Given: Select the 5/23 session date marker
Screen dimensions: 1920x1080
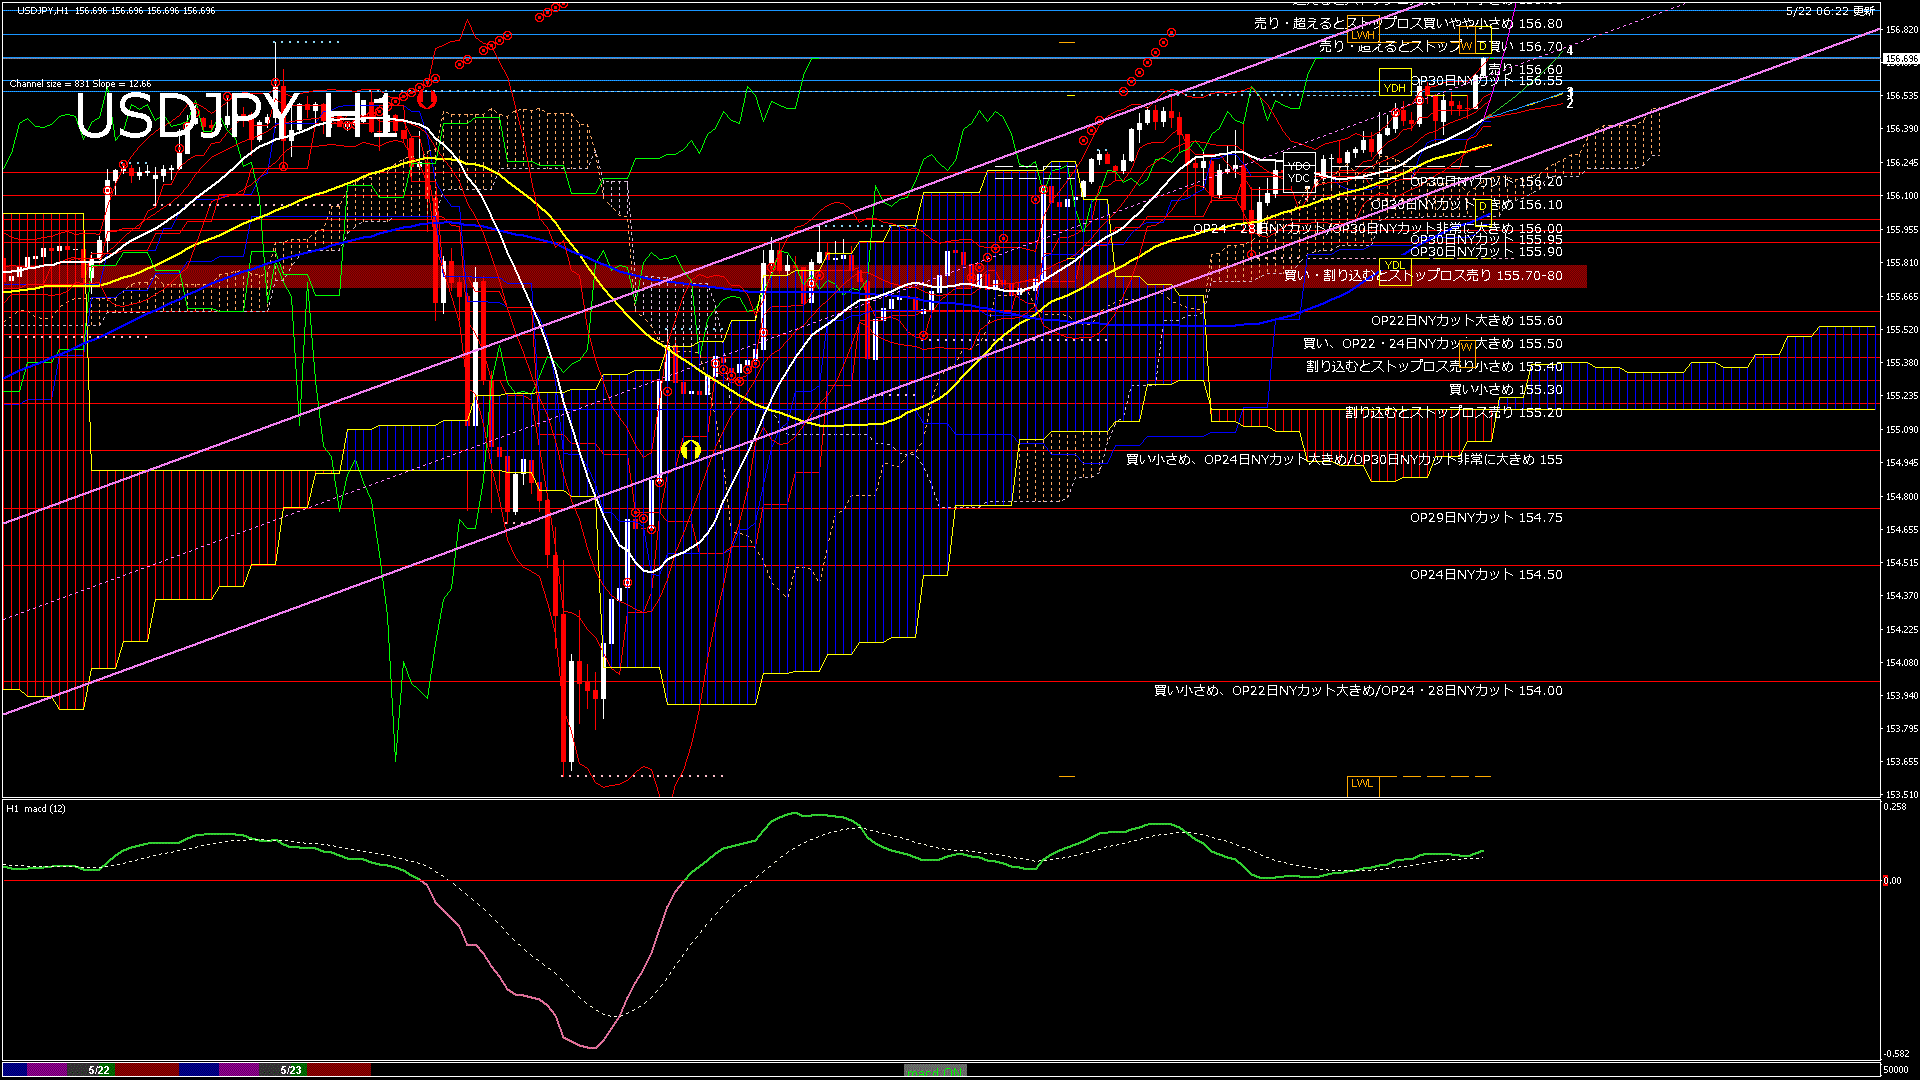Looking at the screenshot, I should 291,1070.
